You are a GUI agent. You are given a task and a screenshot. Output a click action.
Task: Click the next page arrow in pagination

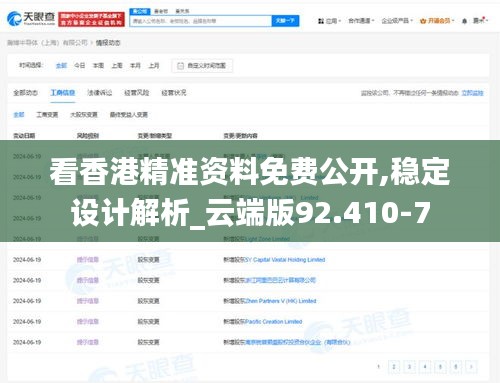(x=471, y=367)
